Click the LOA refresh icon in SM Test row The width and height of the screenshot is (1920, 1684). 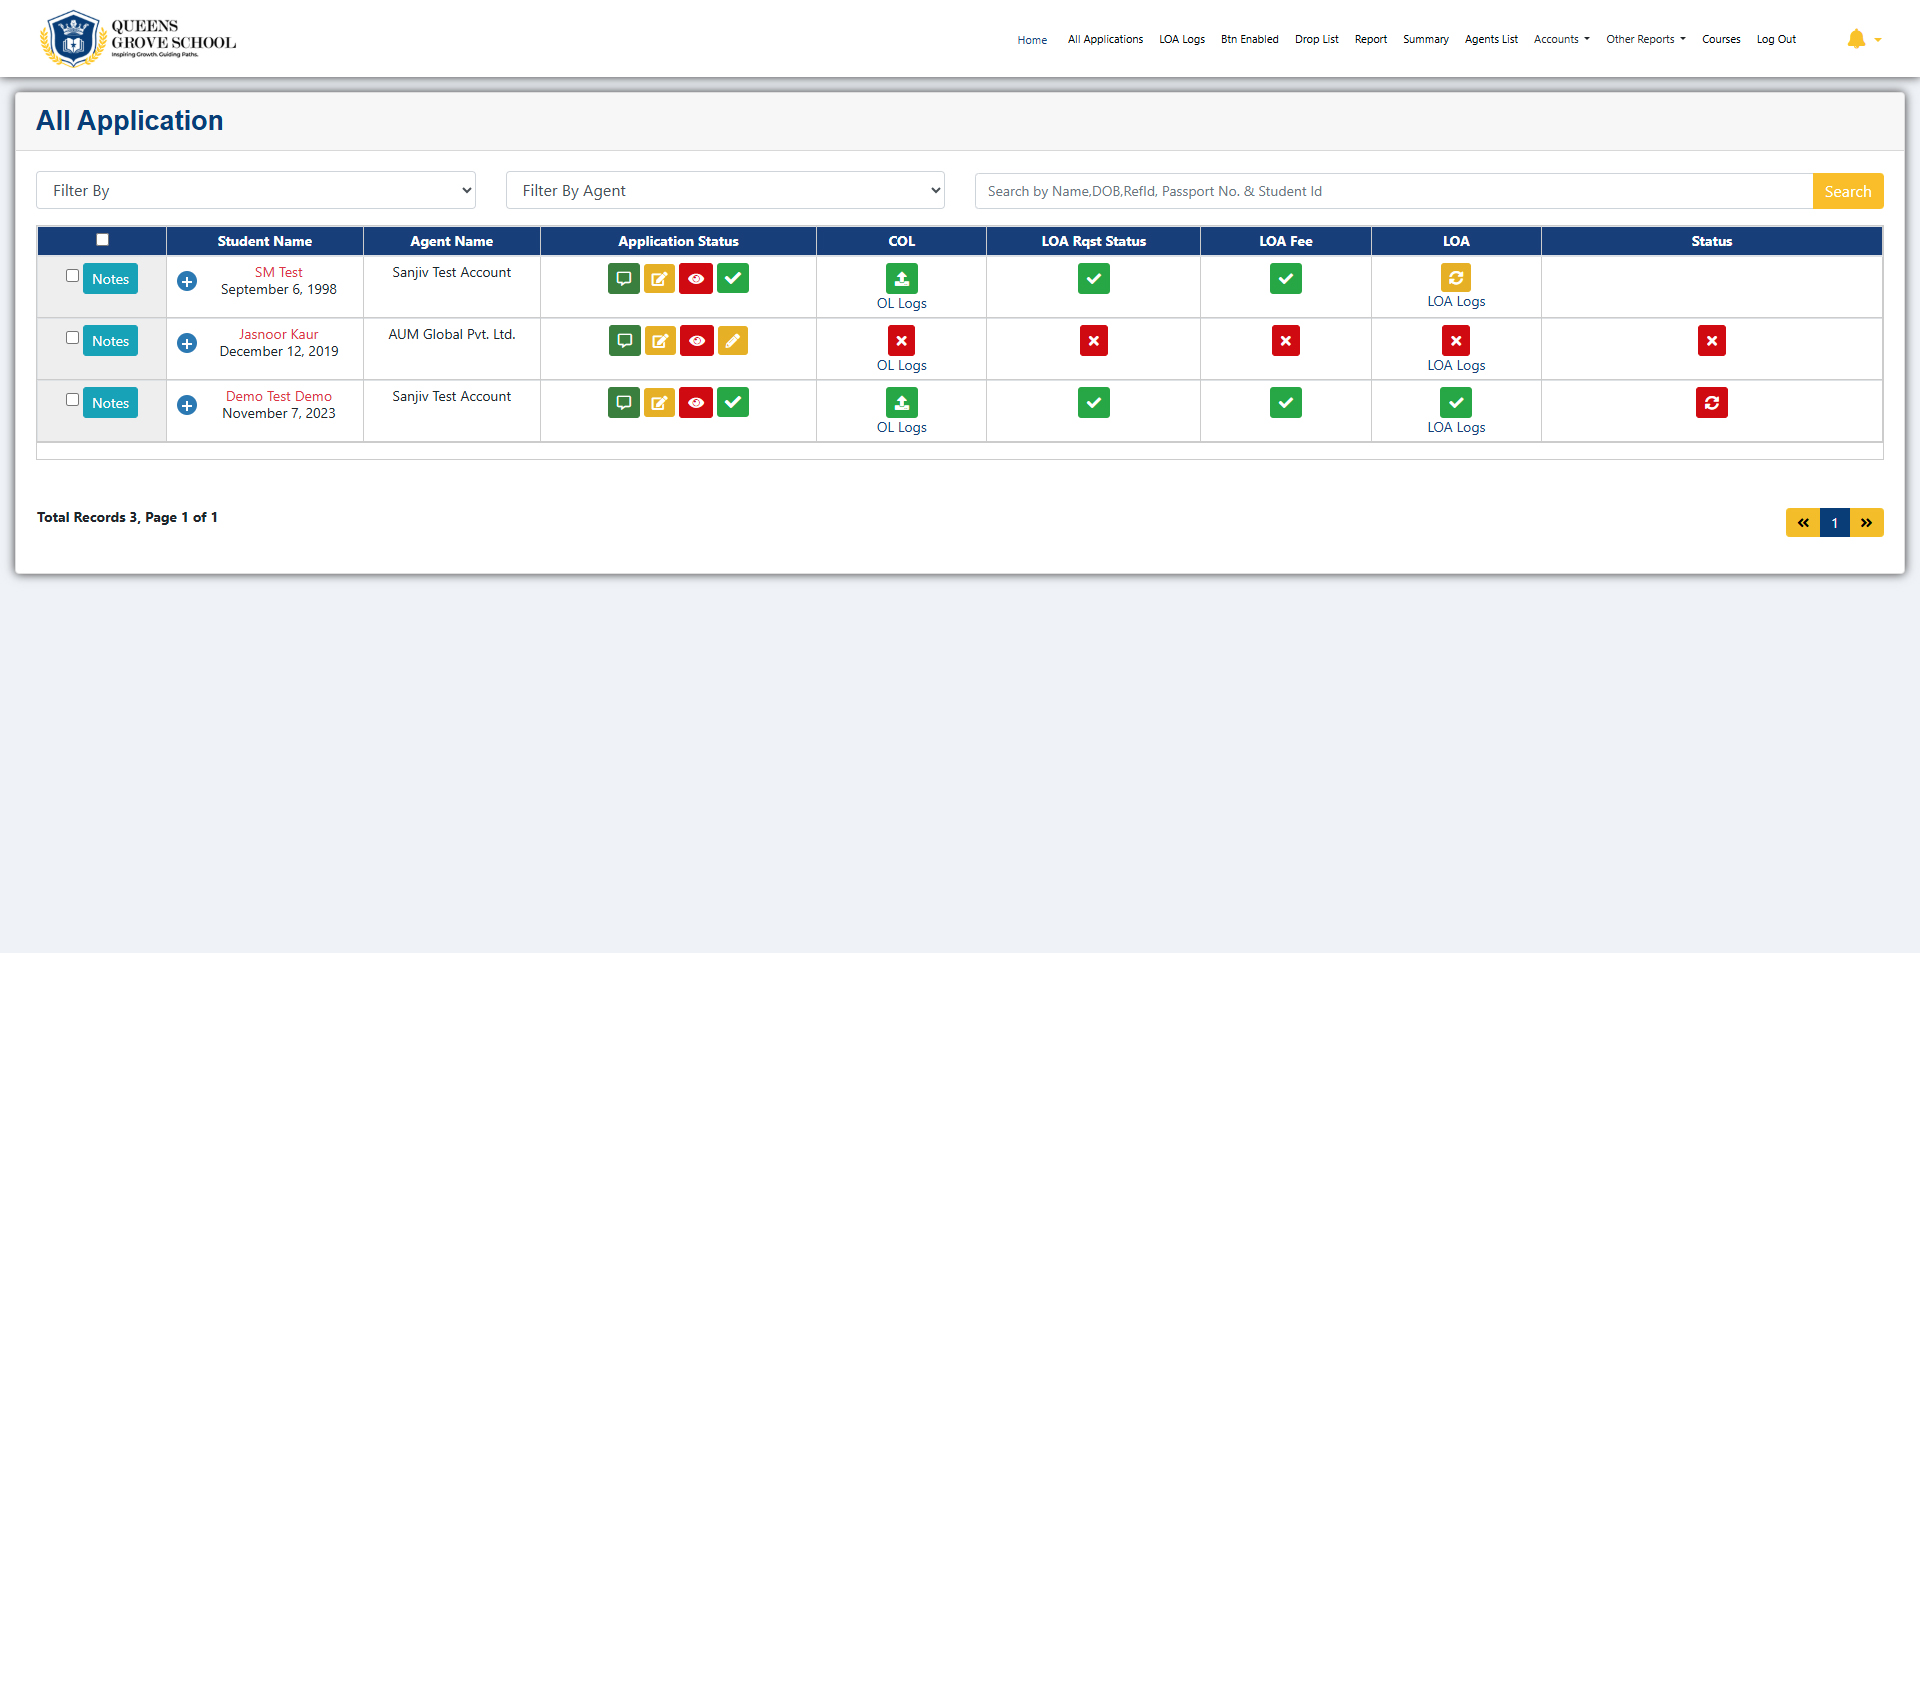pyautogui.click(x=1456, y=278)
